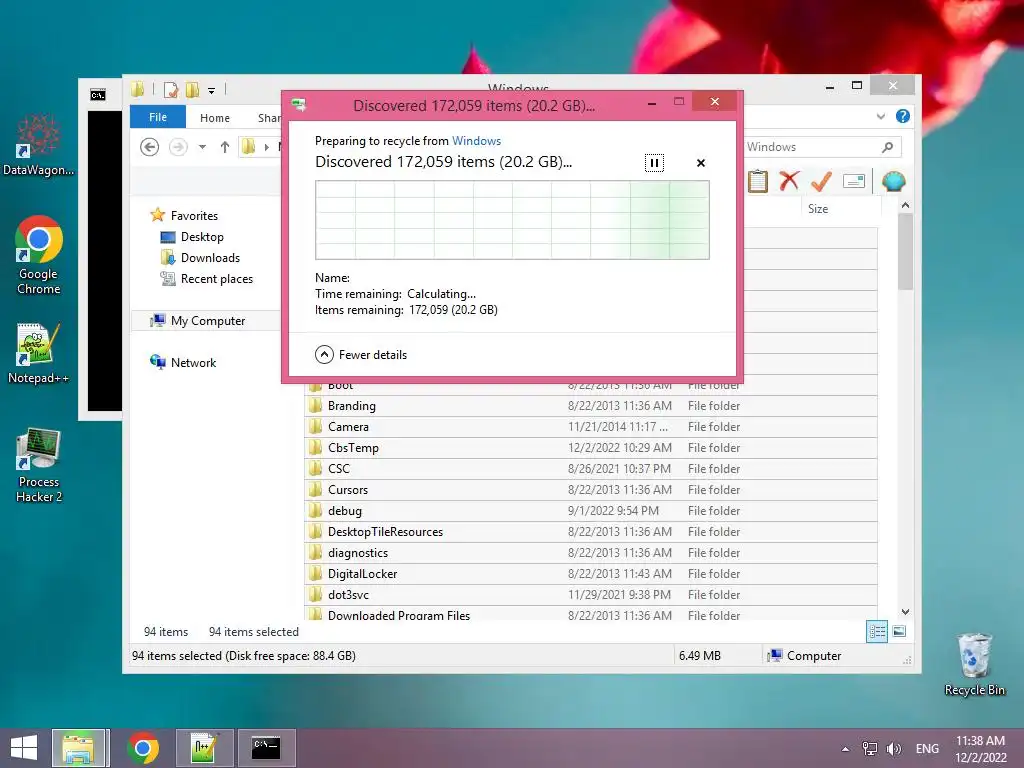Select the DigitalLocker folder

click(x=590, y=573)
